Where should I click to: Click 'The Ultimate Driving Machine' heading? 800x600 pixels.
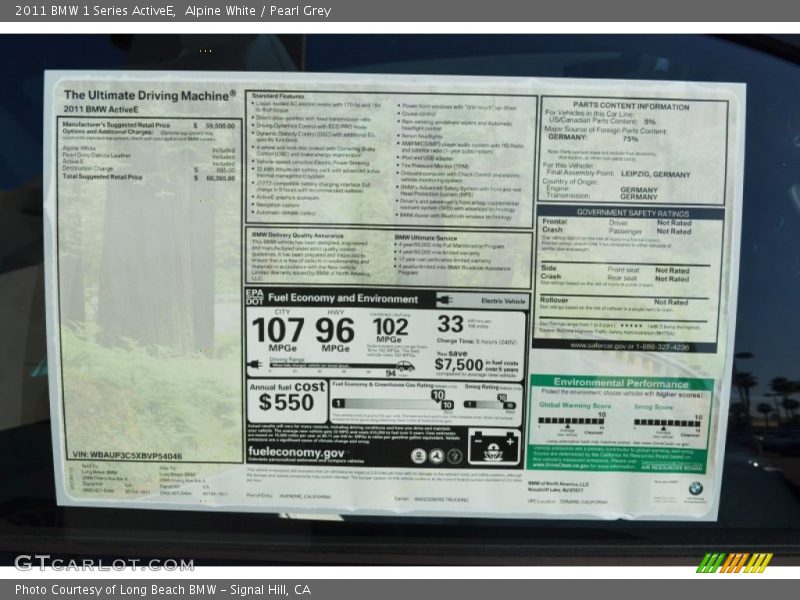pyautogui.click(x=150, y=95)
